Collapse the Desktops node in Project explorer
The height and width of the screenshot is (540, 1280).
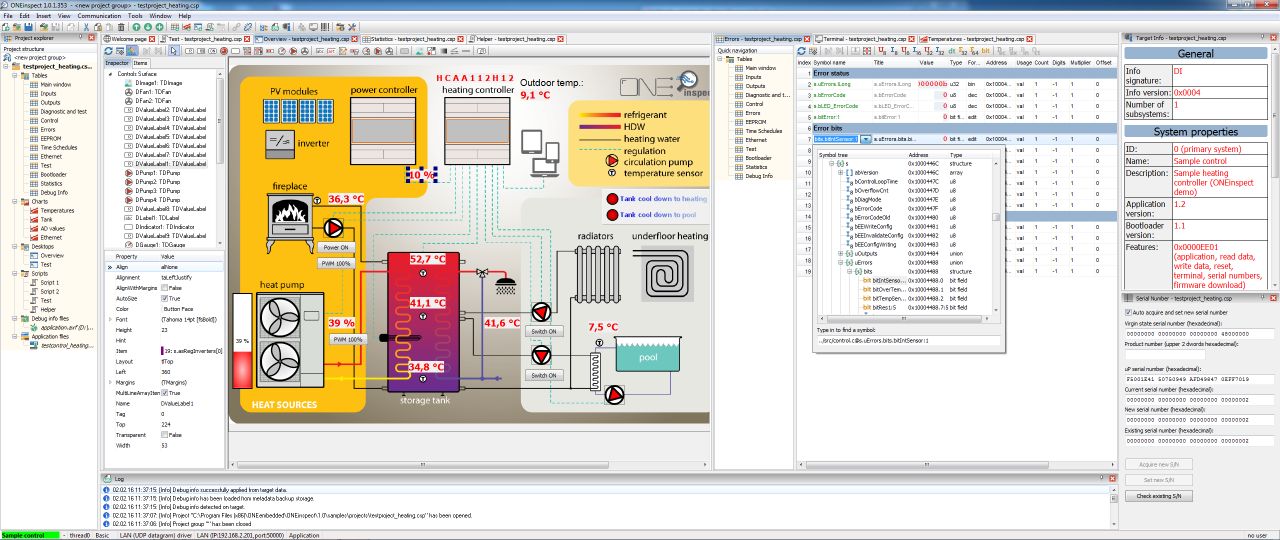click(14, 245)
